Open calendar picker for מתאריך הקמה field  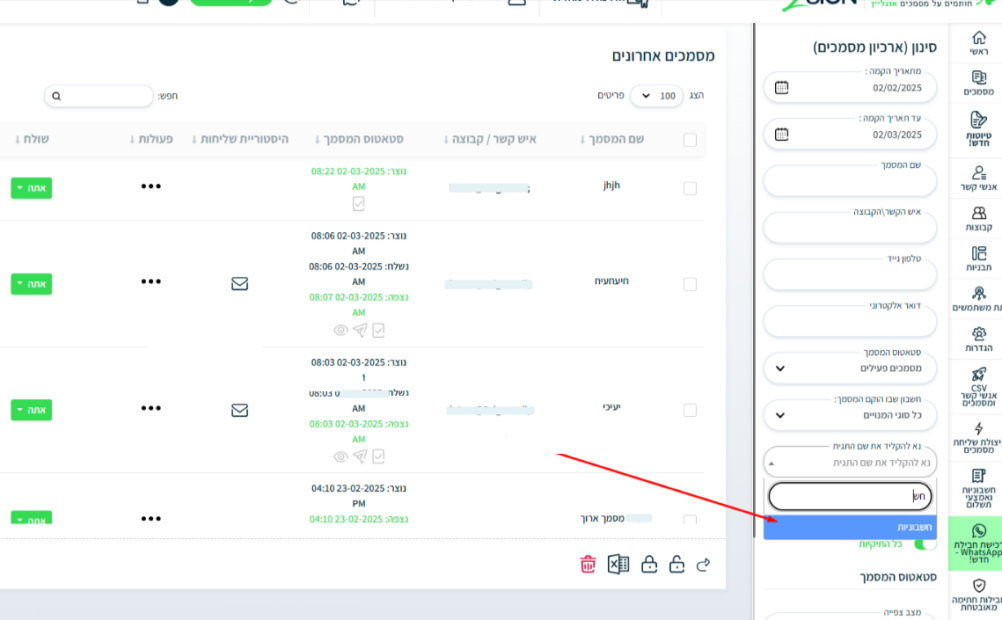coord(781,88)
